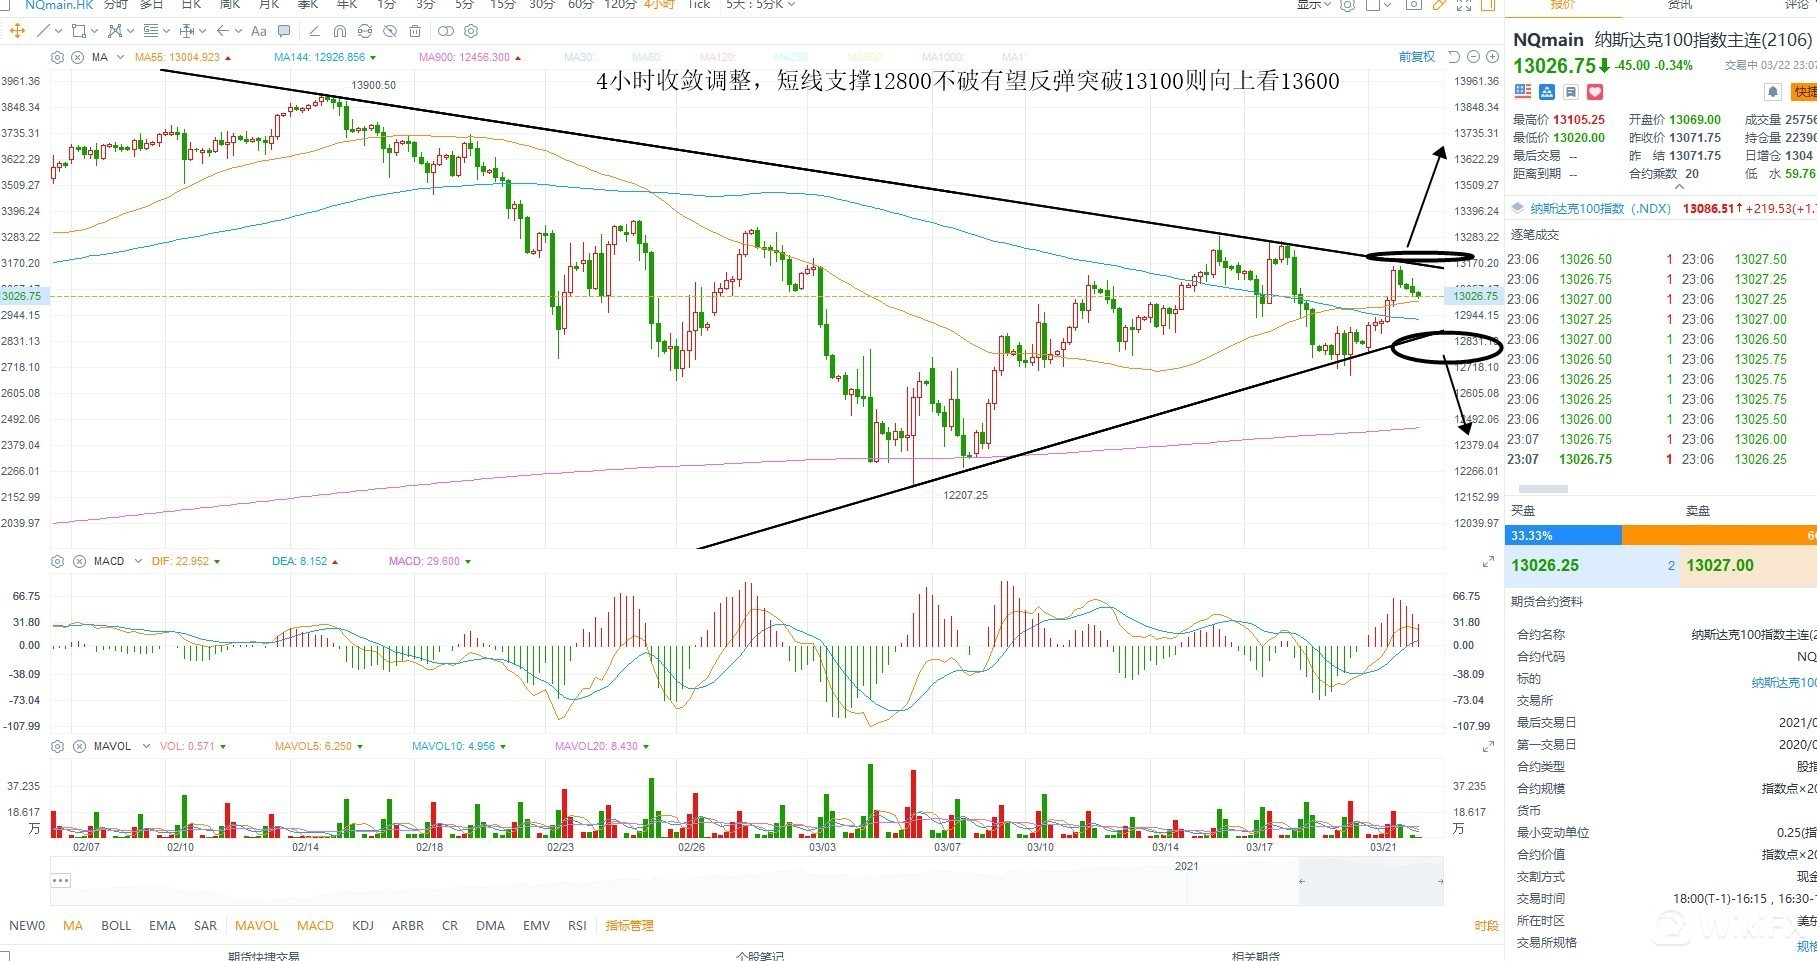Open the 纳斯达克100指数 (.NDX) link
1817x961 pixels.
pyautogui.click(x=1600, y=208)
